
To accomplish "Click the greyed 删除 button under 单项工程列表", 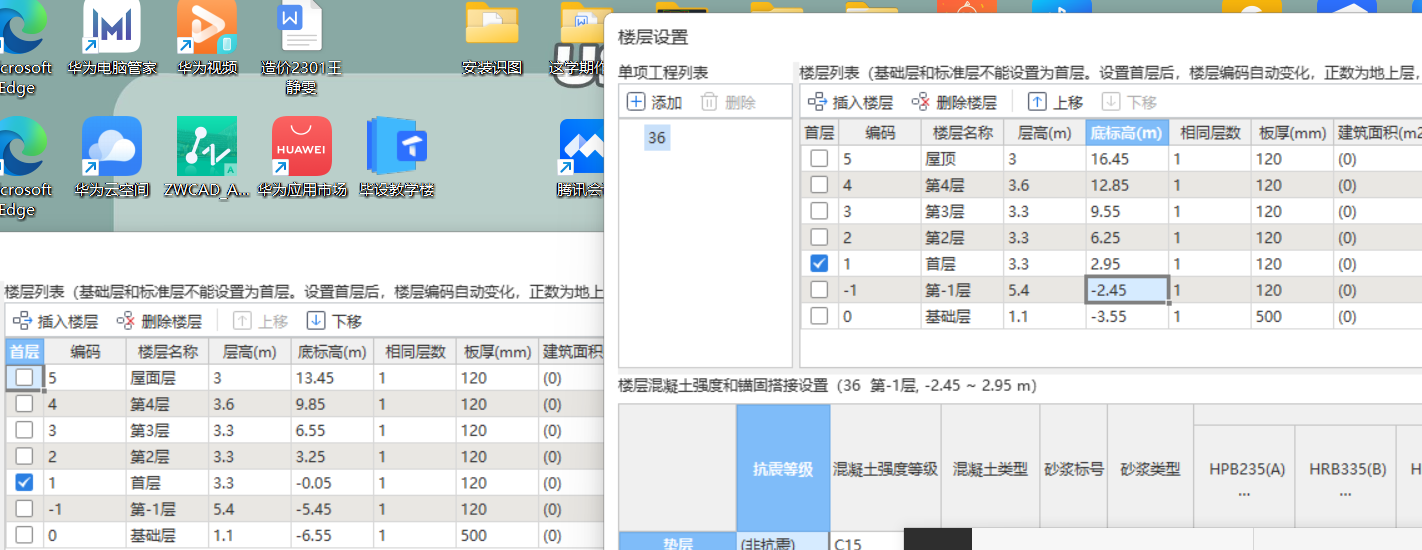I will pos(728,102).
